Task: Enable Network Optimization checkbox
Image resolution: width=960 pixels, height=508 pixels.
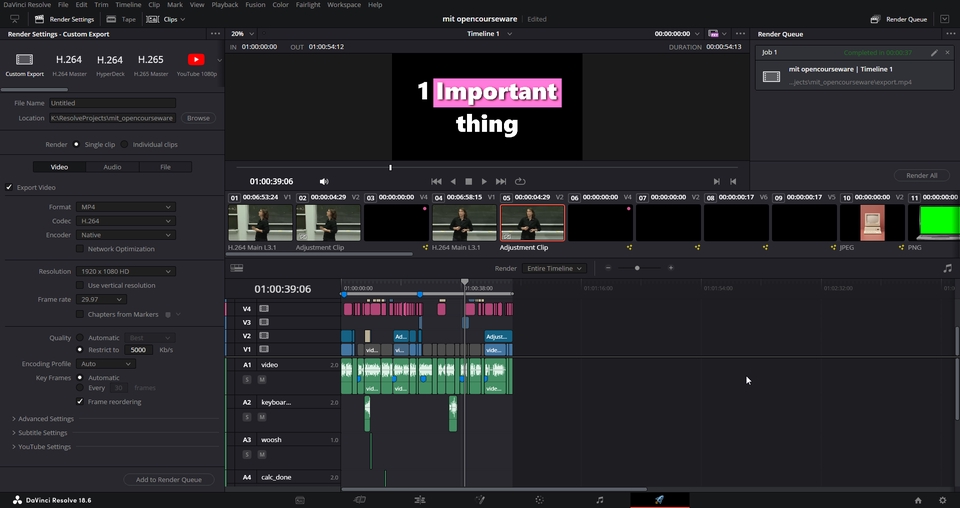Action: click(x=80, y=248)
